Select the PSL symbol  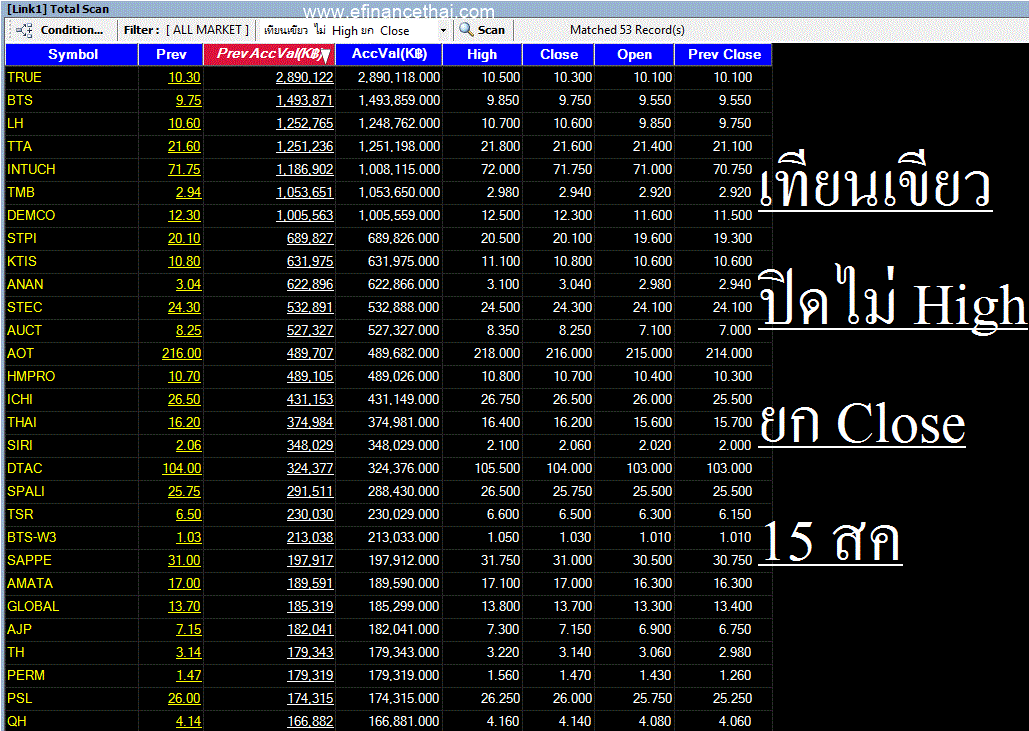tap(19, 698)
